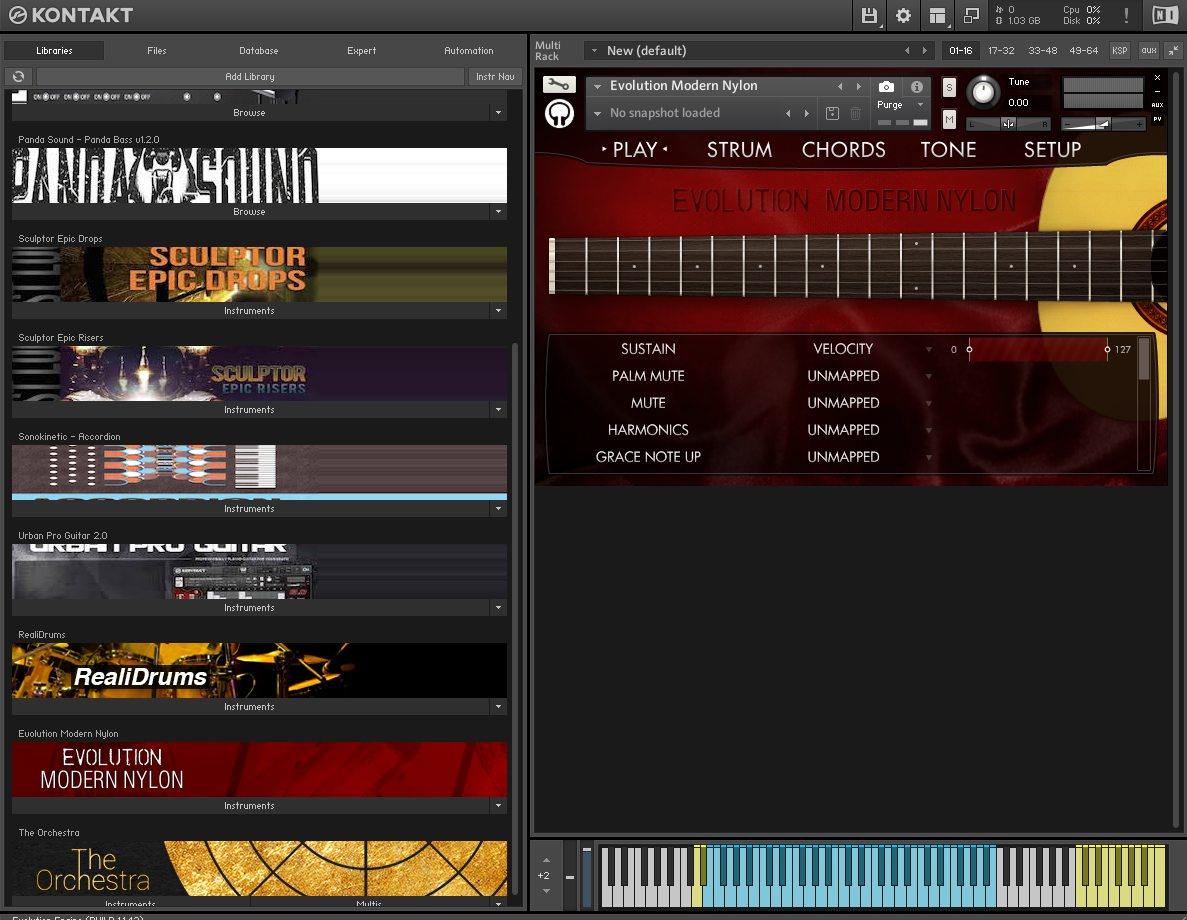Open Instruments of Sculptor Epic Risers
1187x920 pixels.
pyautogui.click(x=249, y=410)
